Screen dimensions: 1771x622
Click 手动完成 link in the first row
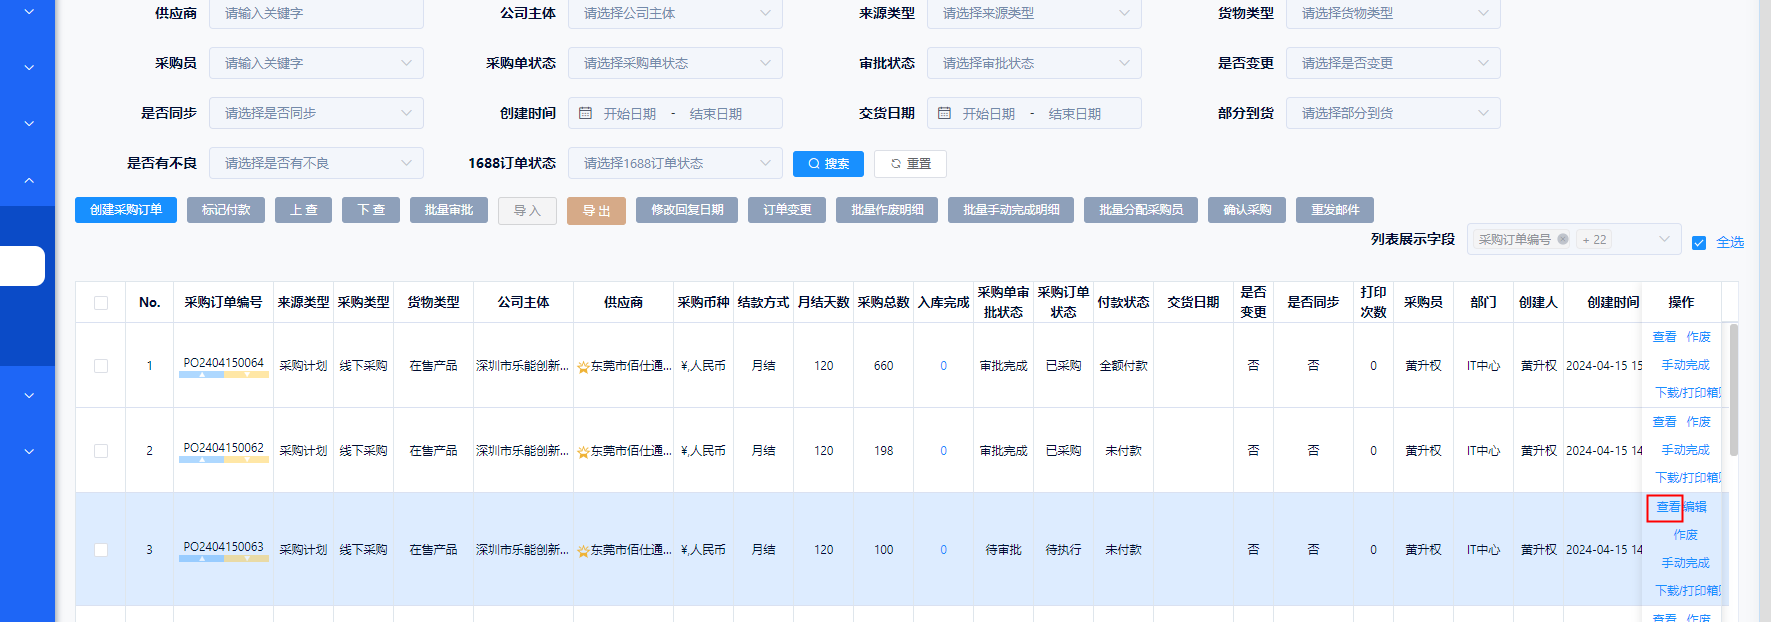pos(1685,365)
